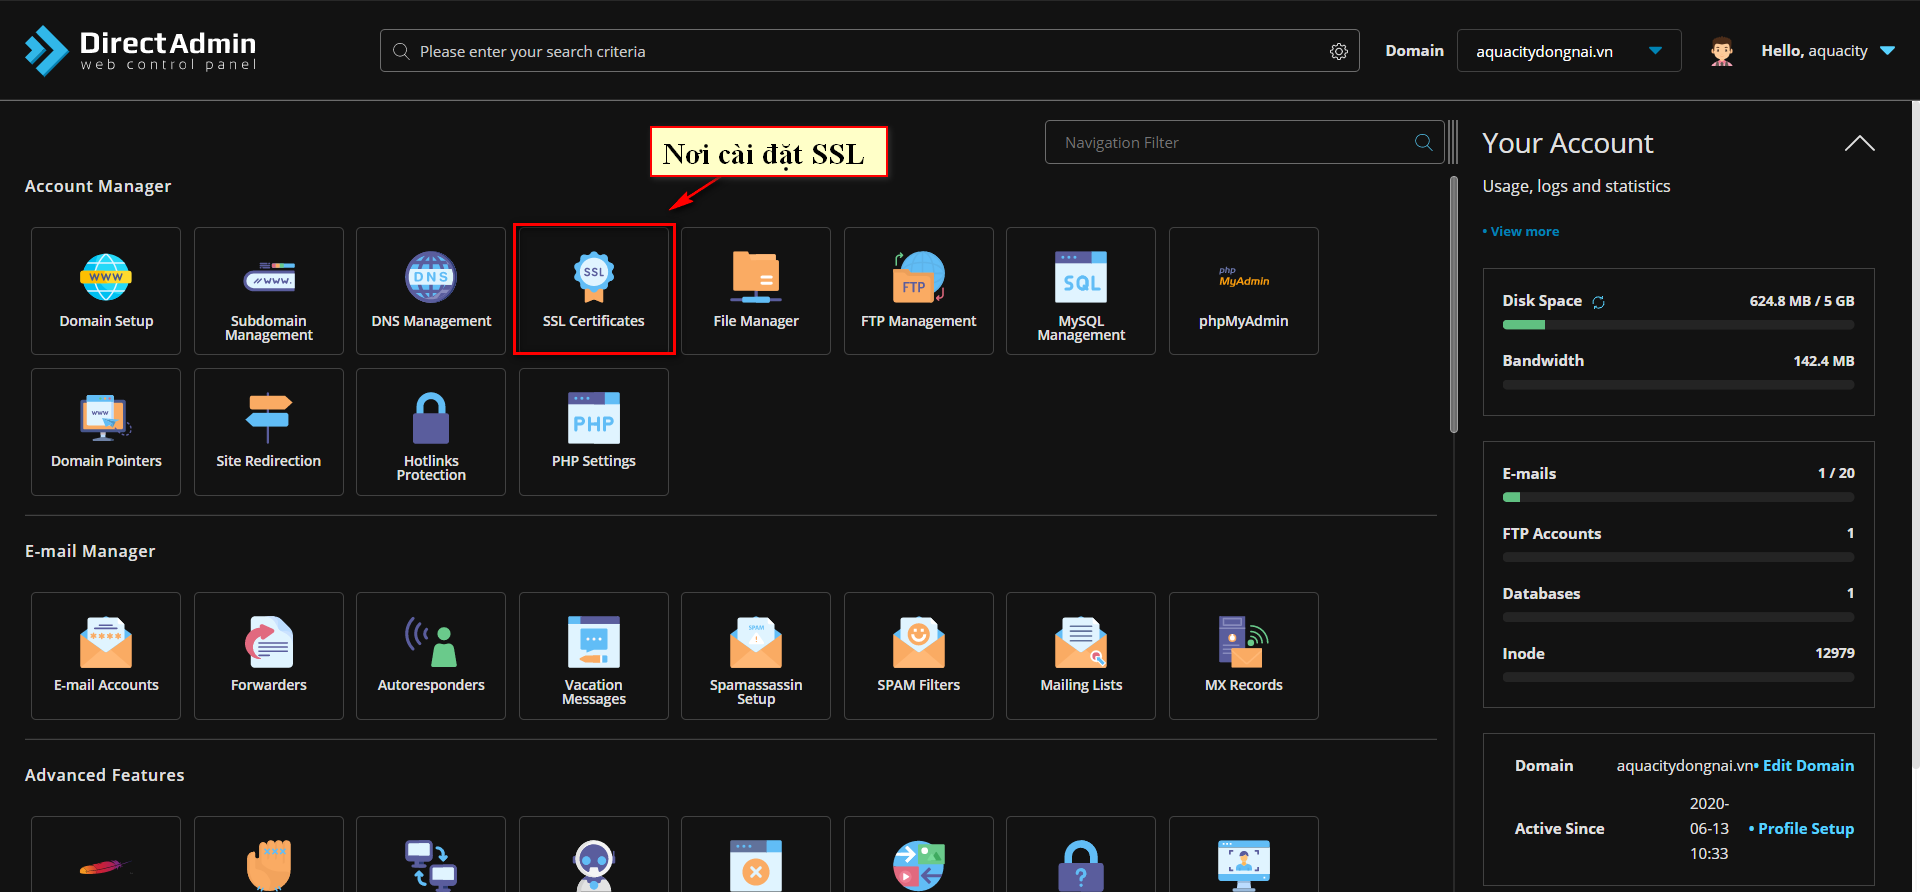Open Hotlinks Protection
The width and height of the screenshot is (1920, 892).
tap(431, 432)
